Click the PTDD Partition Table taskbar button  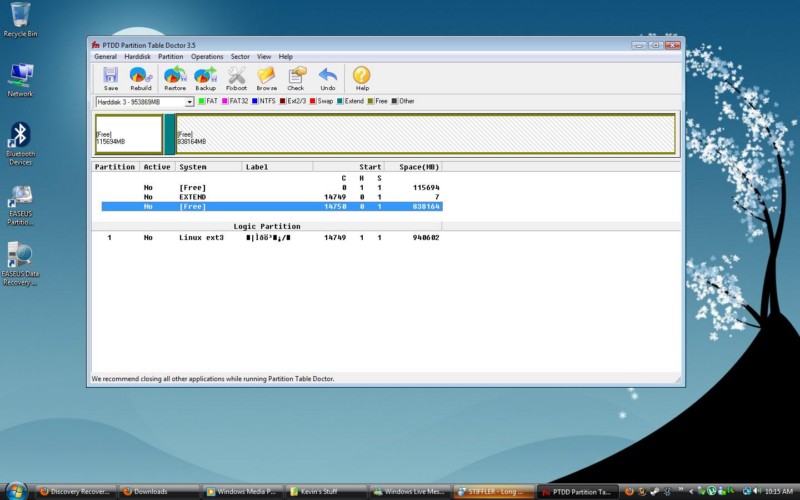click(577, 492)
